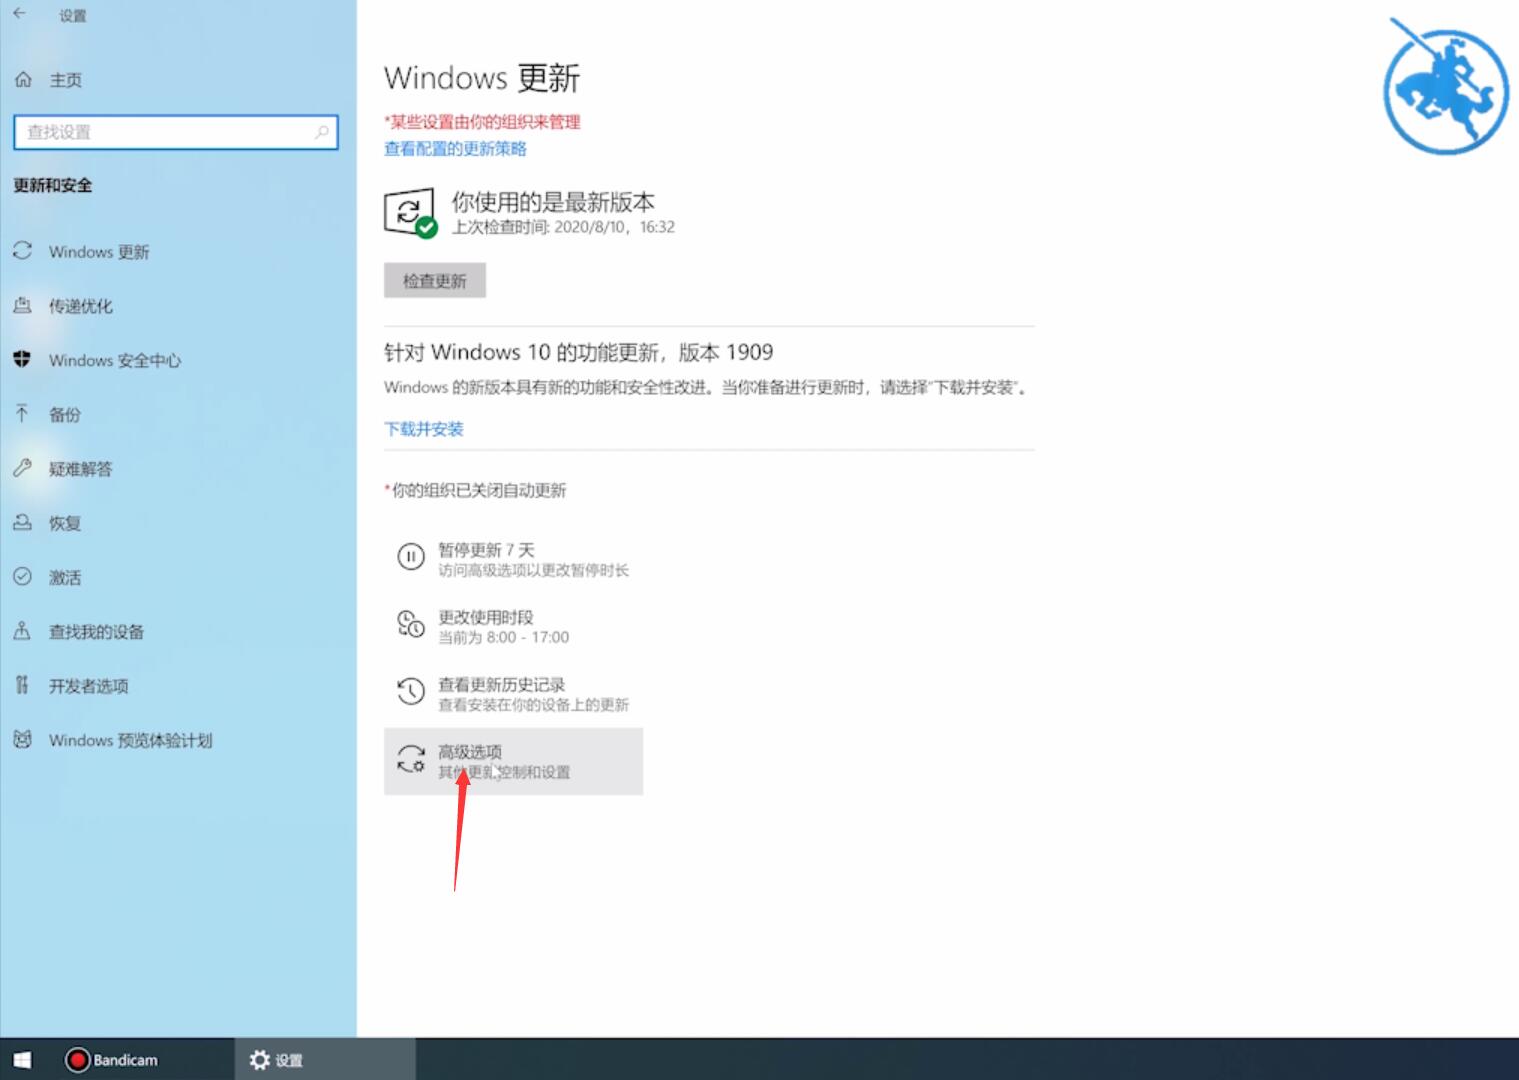
Task: Click the 开发者选项 tools icon
Action: point(22,685)
